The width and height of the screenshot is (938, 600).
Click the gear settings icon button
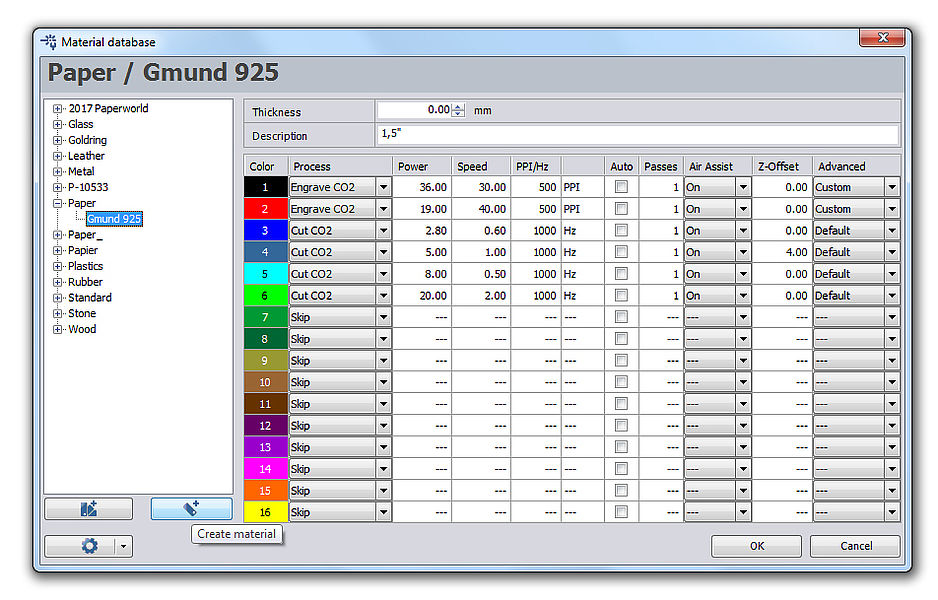[89, 546]
